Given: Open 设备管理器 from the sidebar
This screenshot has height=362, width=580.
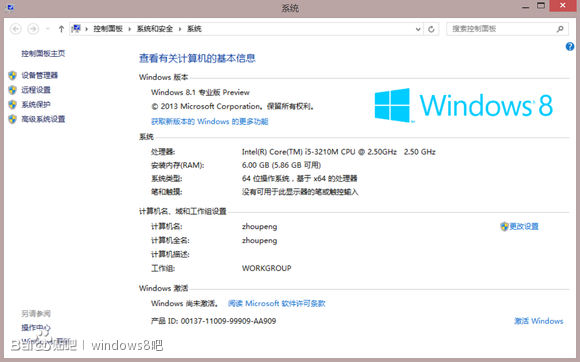Looking at the screenshot, I should click(40, 75).
